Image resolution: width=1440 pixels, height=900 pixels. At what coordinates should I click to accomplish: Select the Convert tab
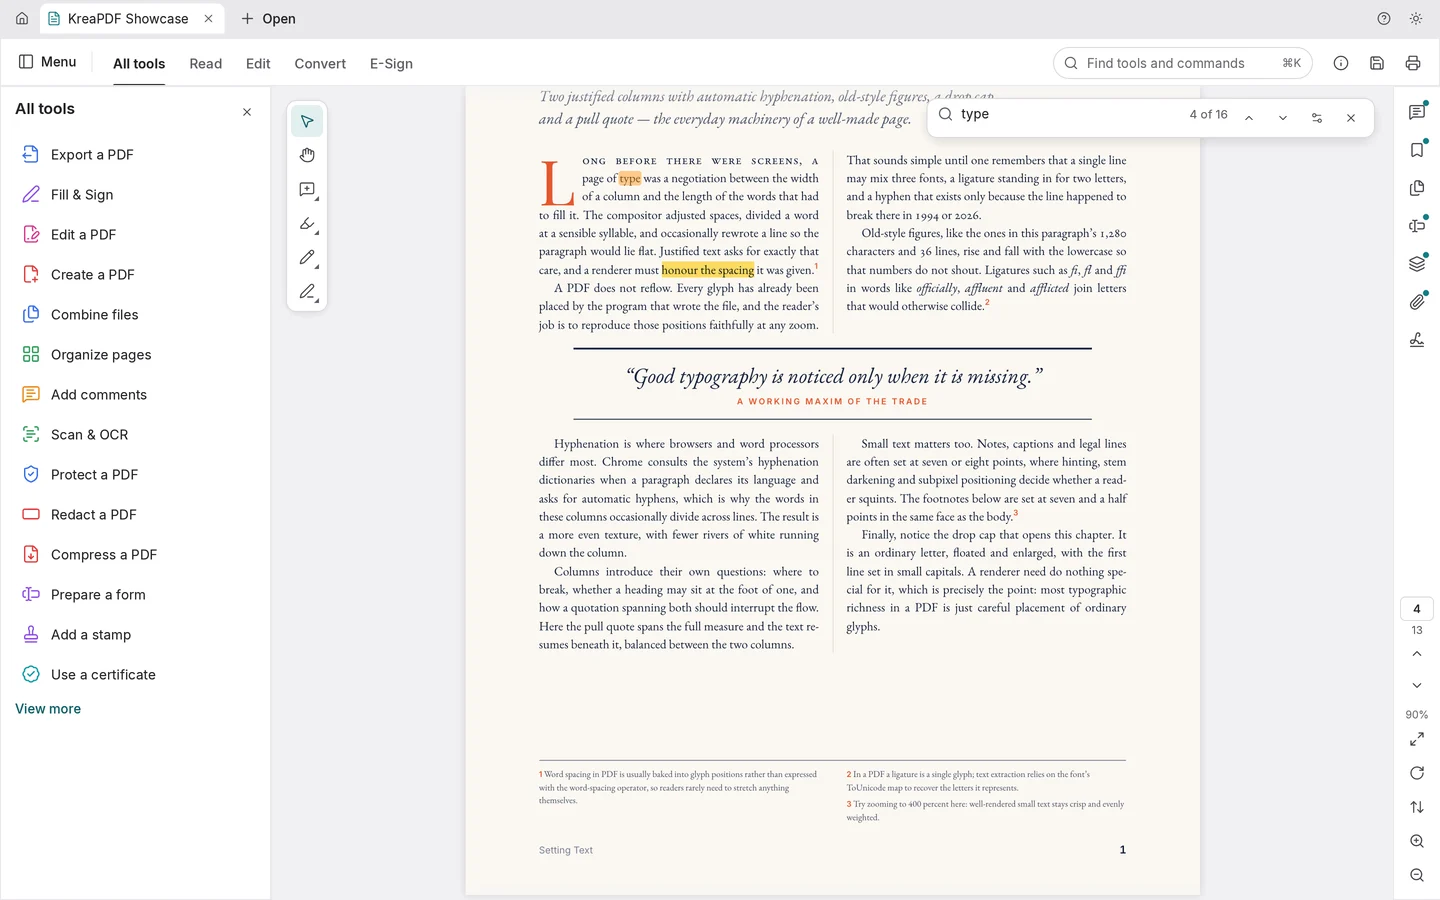(320, 63)
